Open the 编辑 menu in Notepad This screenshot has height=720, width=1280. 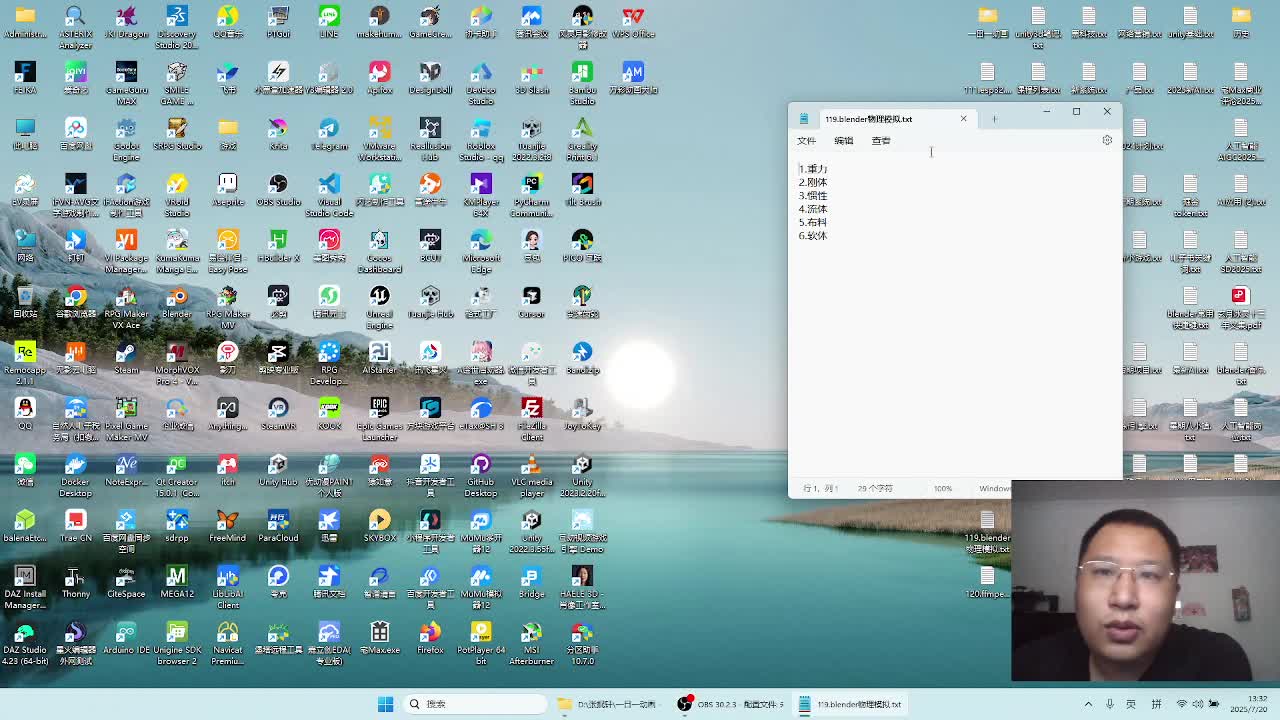click(843, 141)
